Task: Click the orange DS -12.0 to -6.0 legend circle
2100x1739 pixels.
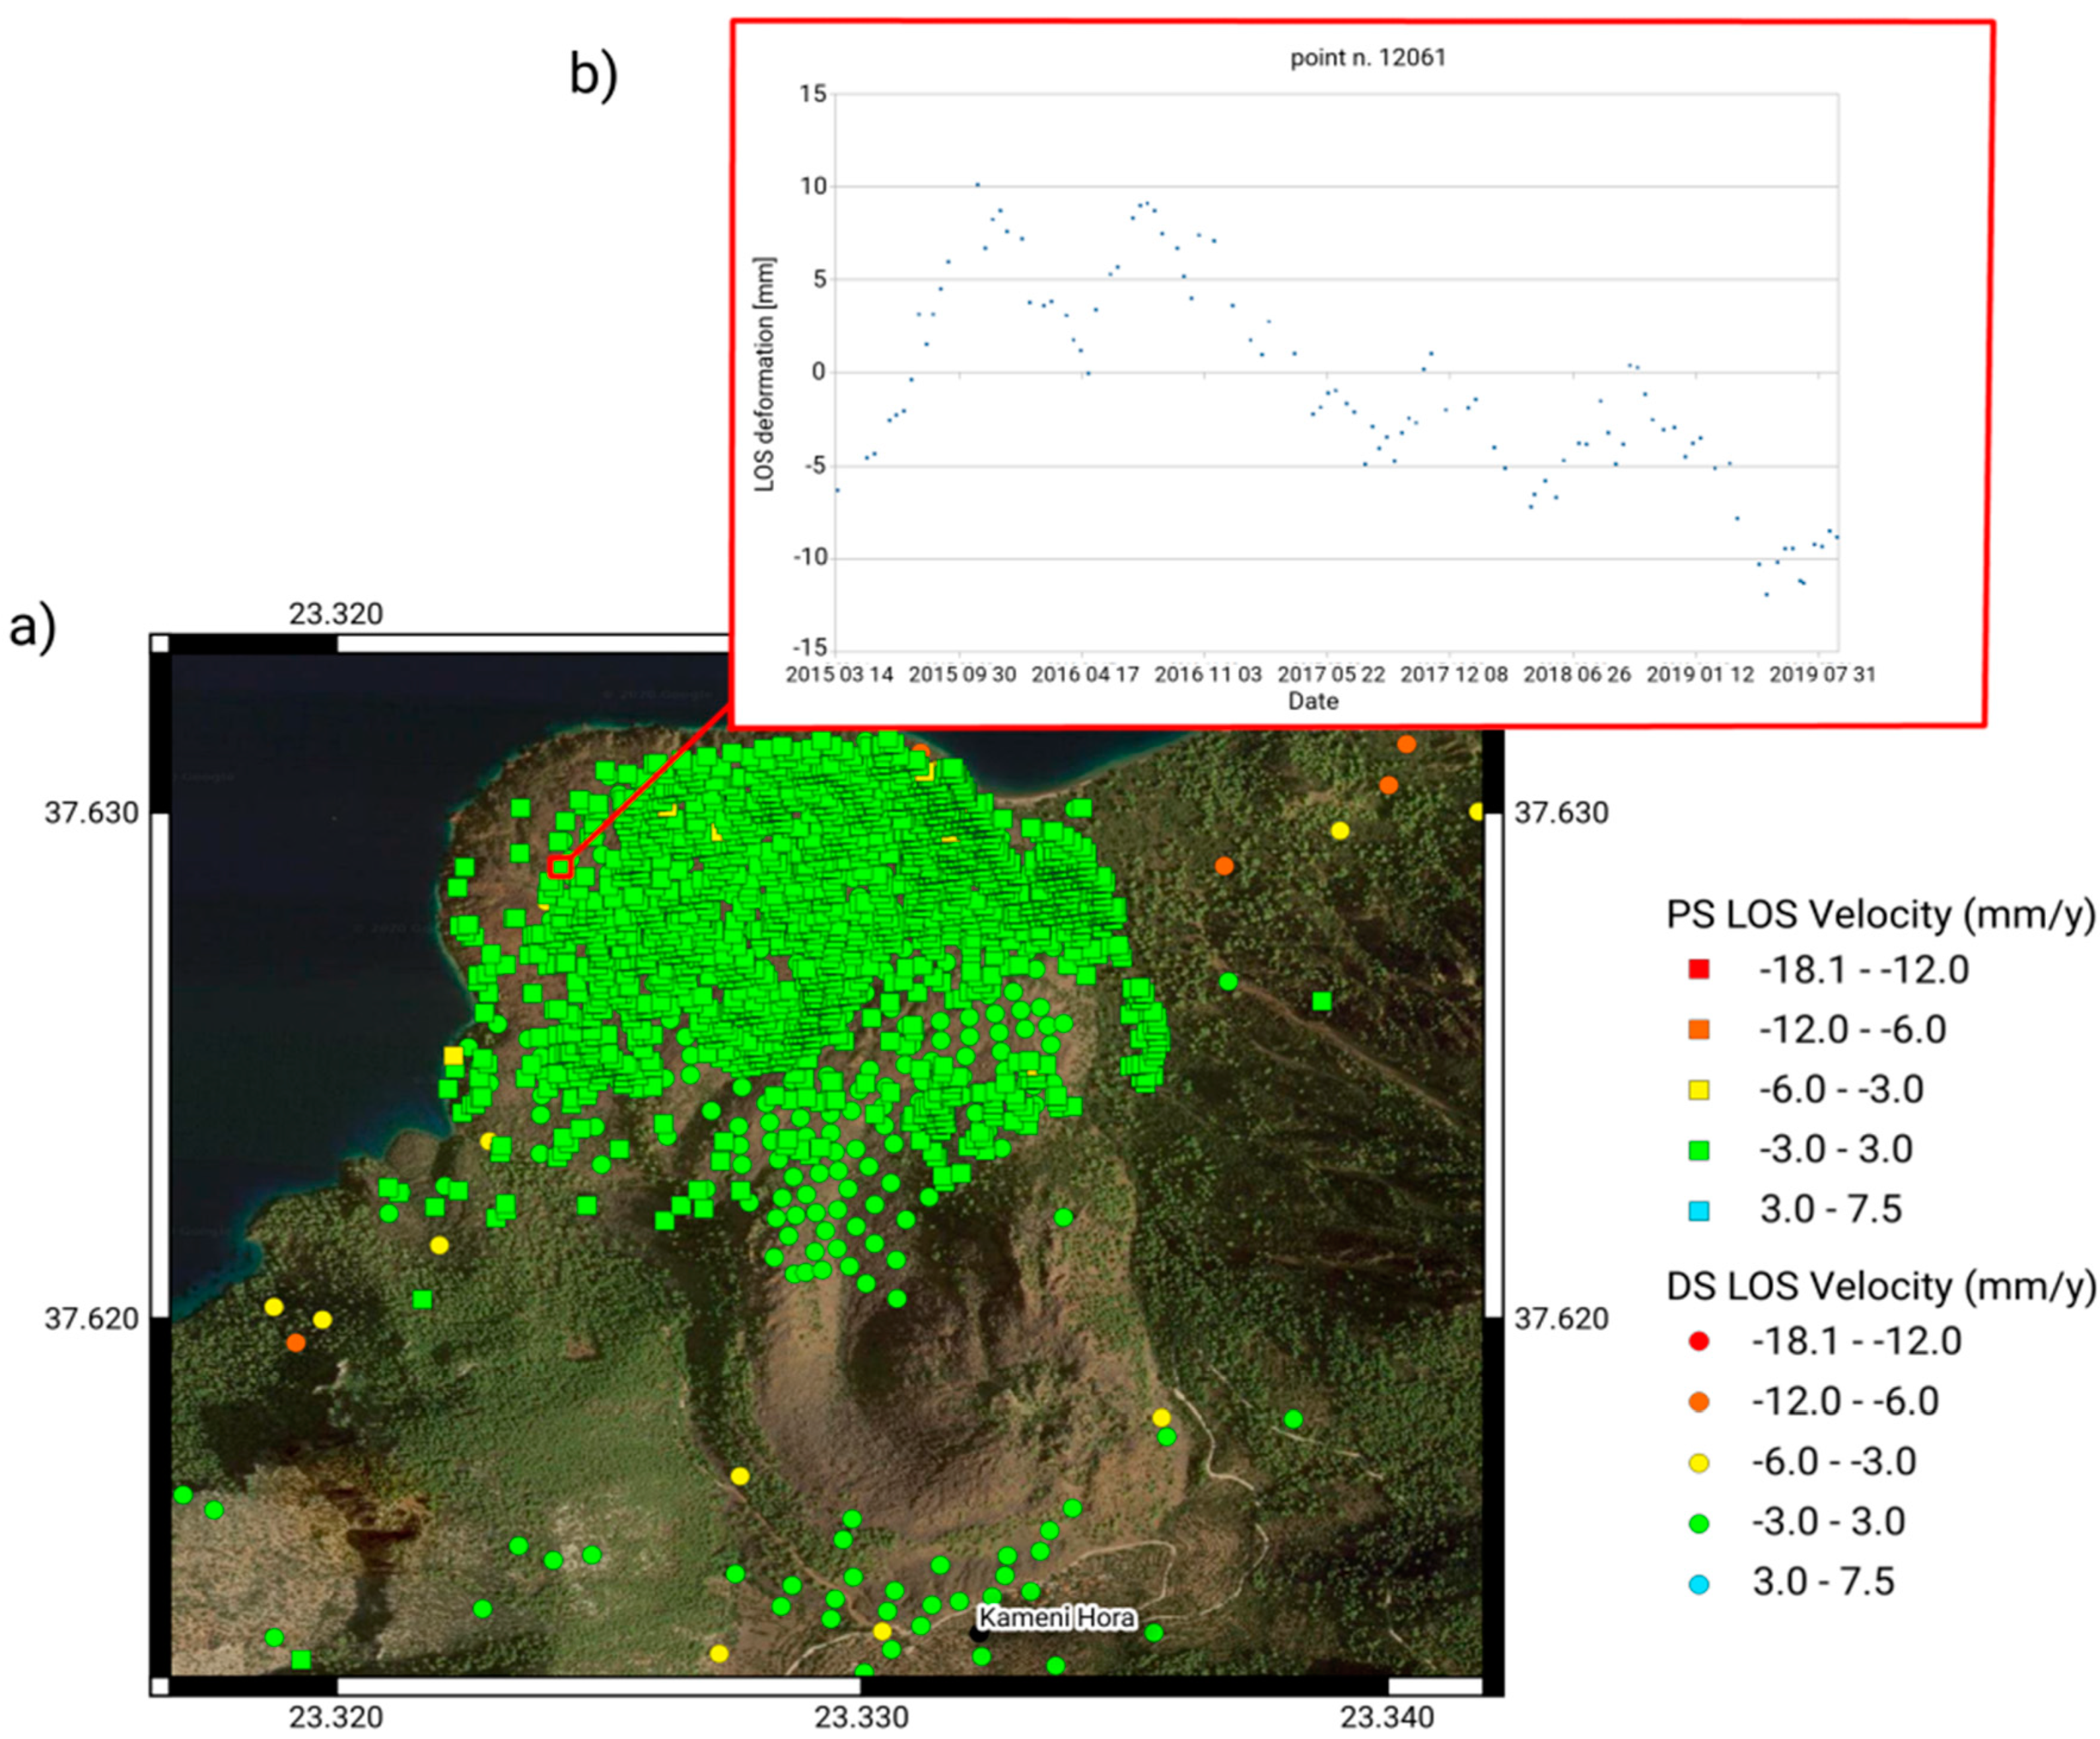Action: [1698, 1402]
